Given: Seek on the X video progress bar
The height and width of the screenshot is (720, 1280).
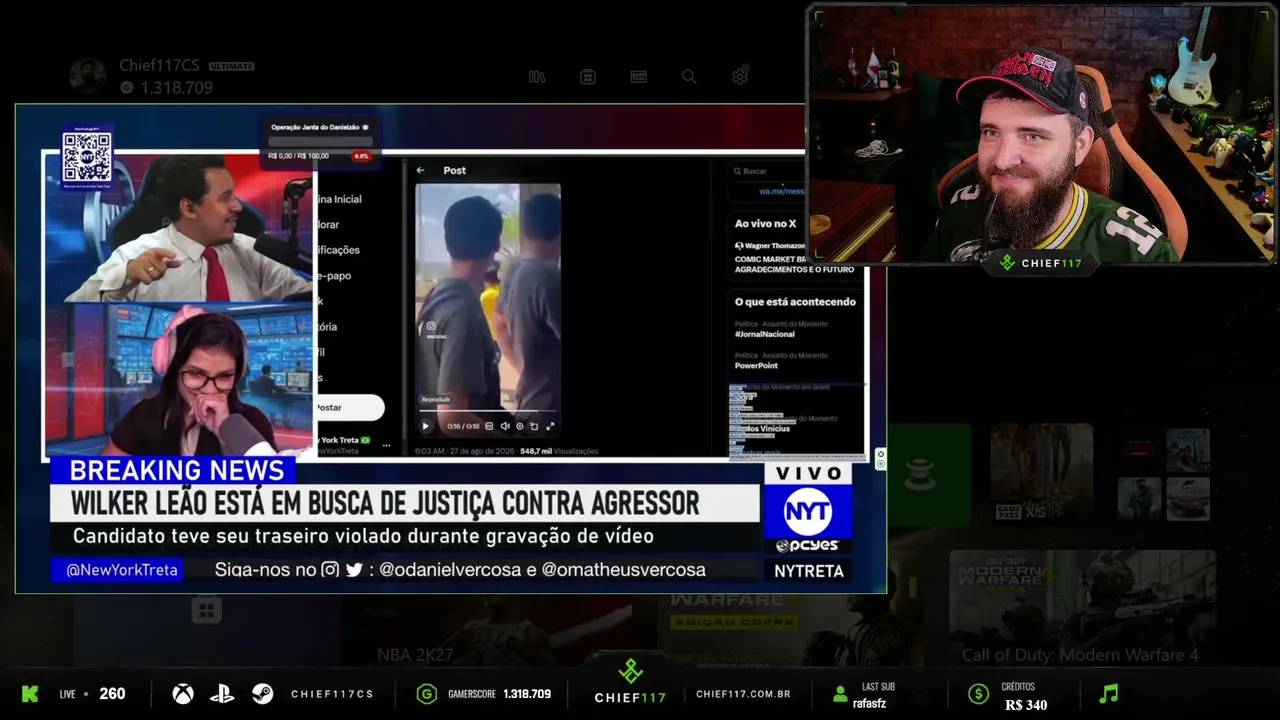Looking at the screenshot, I should click(x=487, y=410).
